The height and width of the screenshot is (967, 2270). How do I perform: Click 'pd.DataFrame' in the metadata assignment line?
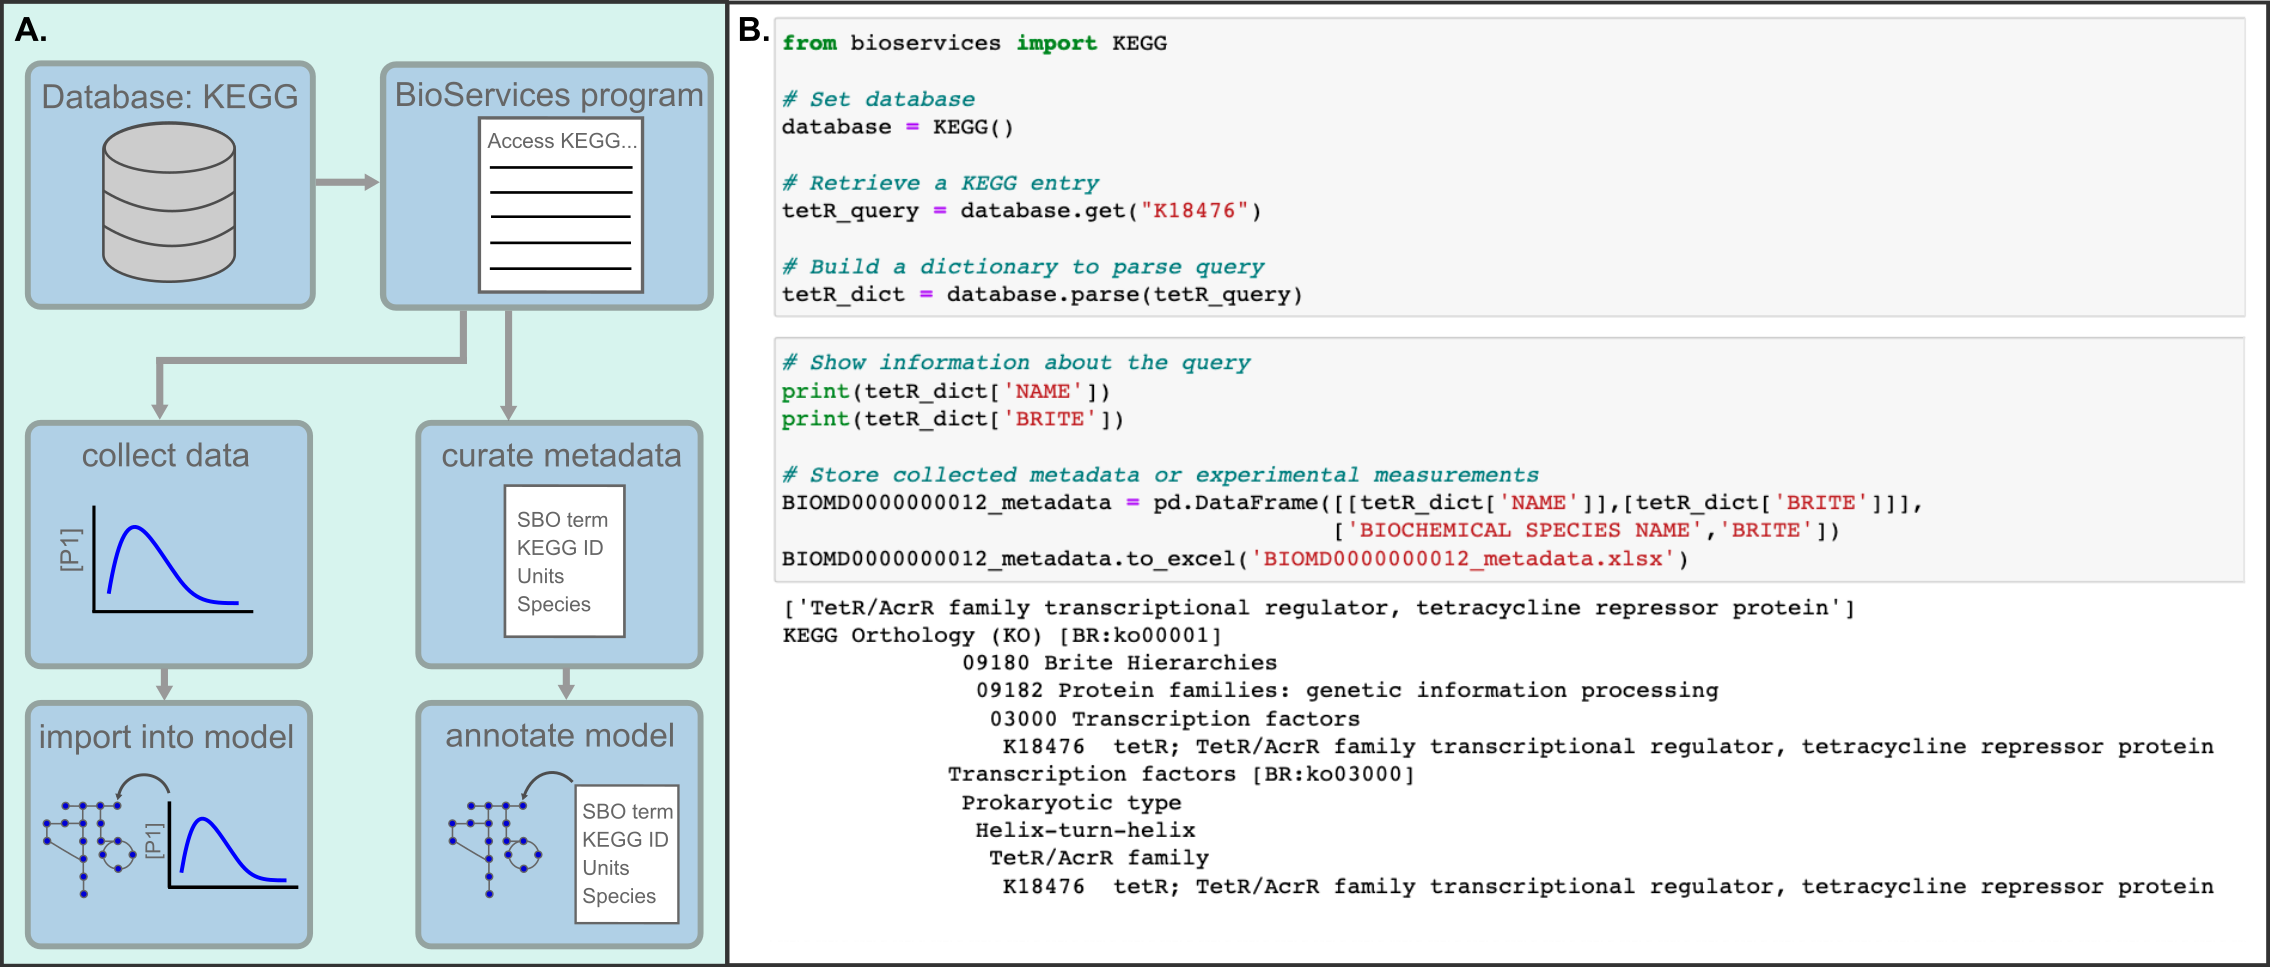click(1236, 503)
